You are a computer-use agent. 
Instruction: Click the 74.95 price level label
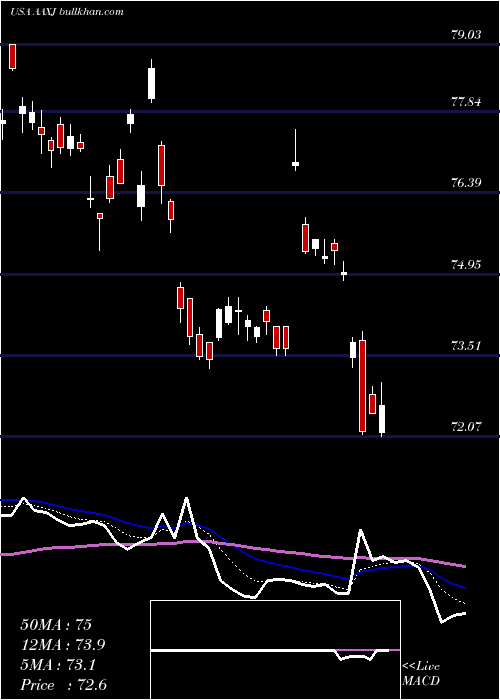coord(466,265)
